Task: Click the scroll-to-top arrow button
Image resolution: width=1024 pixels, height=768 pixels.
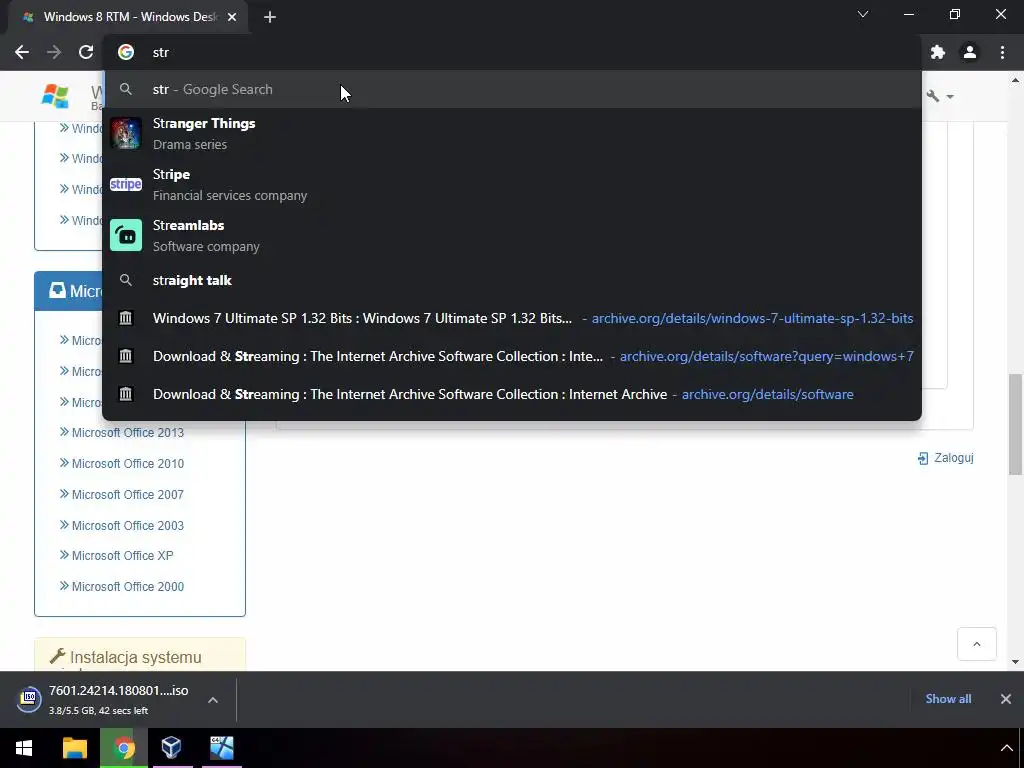Action: click(x=977, y=644)
